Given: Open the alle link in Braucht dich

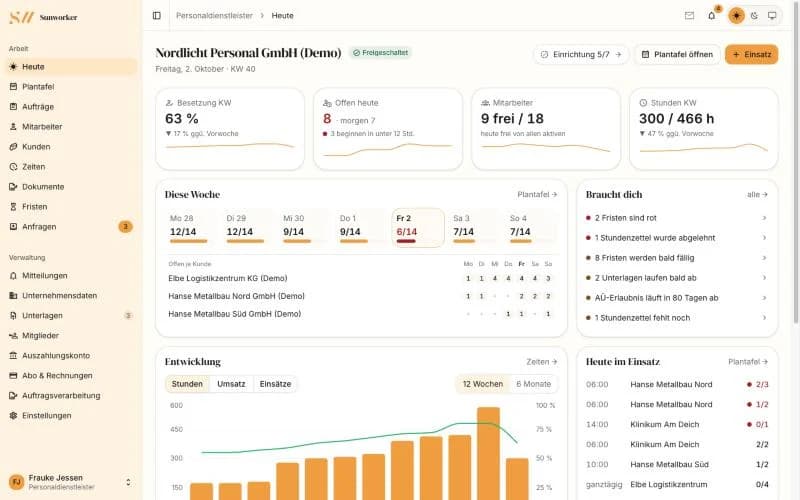Looking at the screenshot, I should point(757,194).
